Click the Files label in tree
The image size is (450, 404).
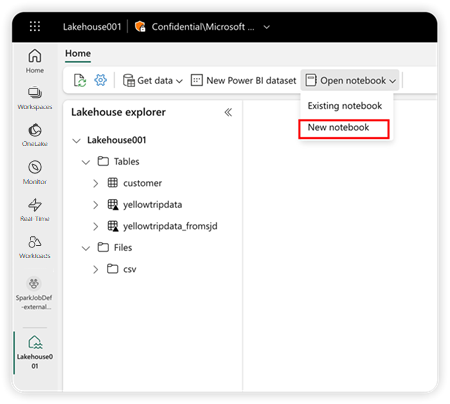(x=123, y=248)
